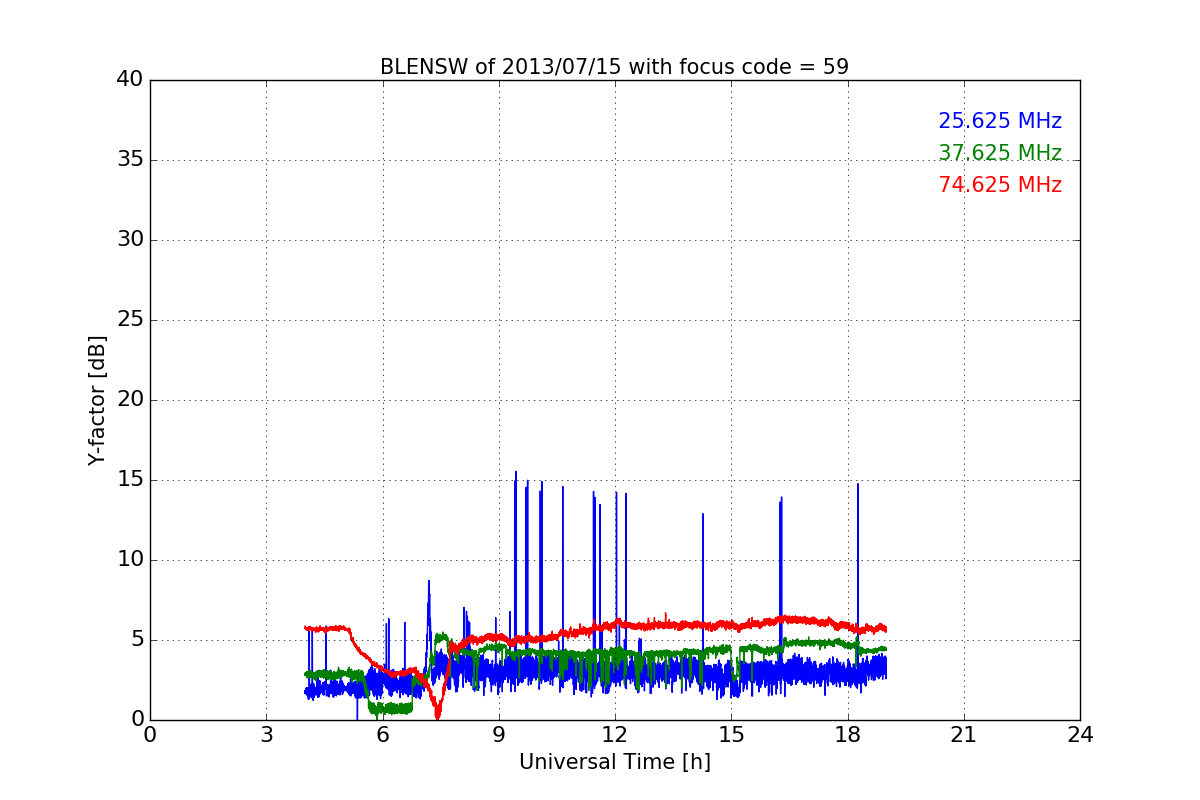Select the red 74.625 MHz legend label
1200x800 pixels.
tap(1000, 185)
